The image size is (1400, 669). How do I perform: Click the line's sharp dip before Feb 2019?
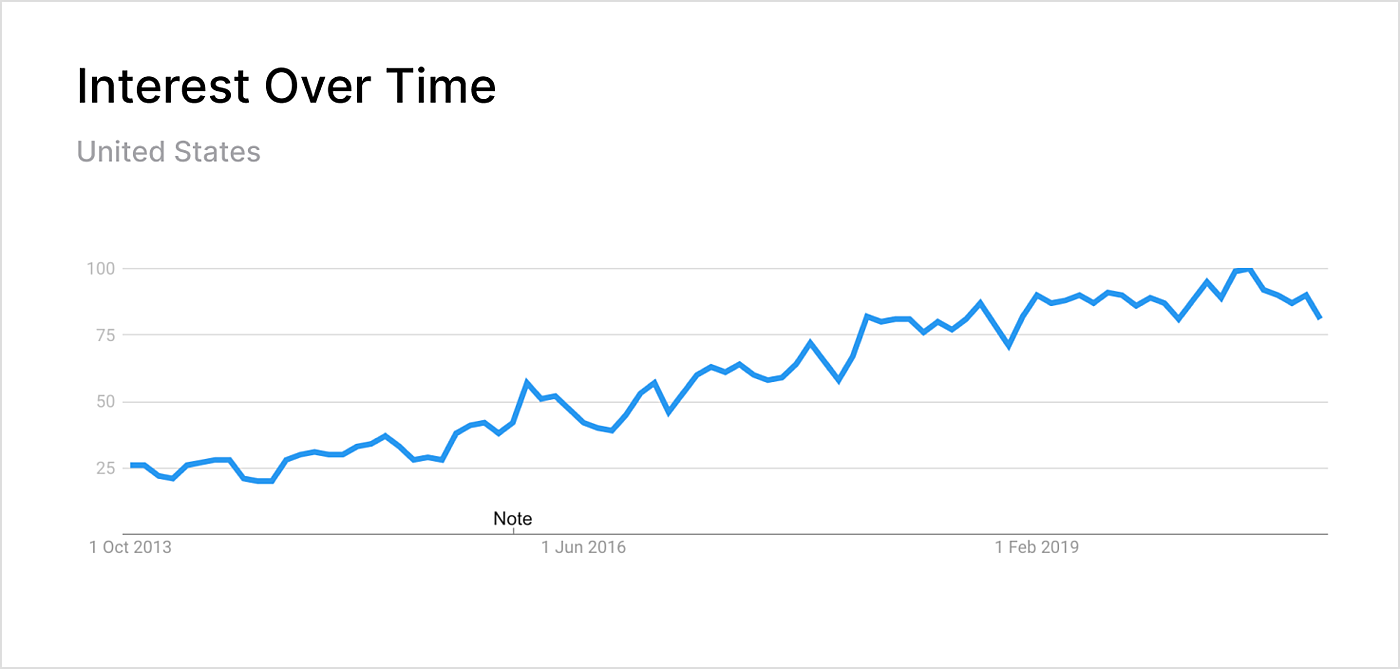tap(1009, 346)
